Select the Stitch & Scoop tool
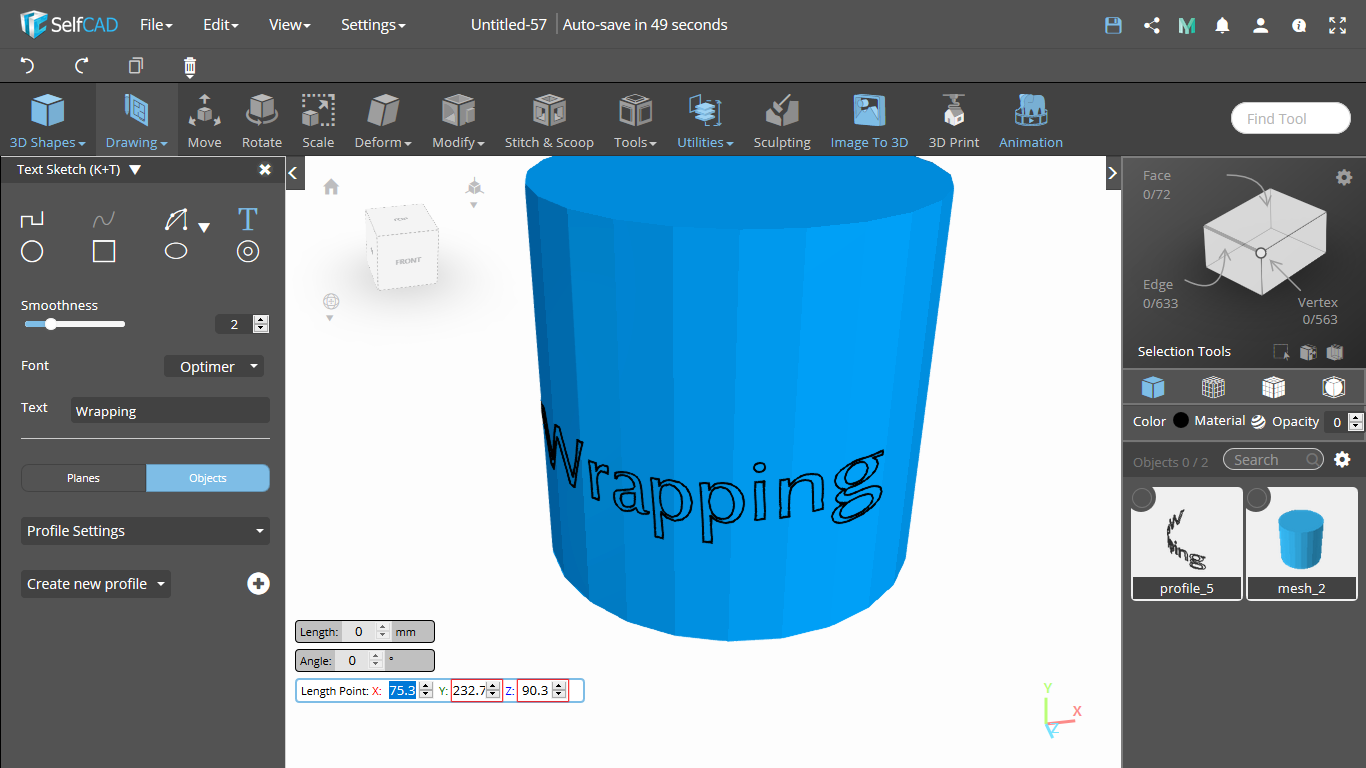The image size is (1366, 768). 549,120
